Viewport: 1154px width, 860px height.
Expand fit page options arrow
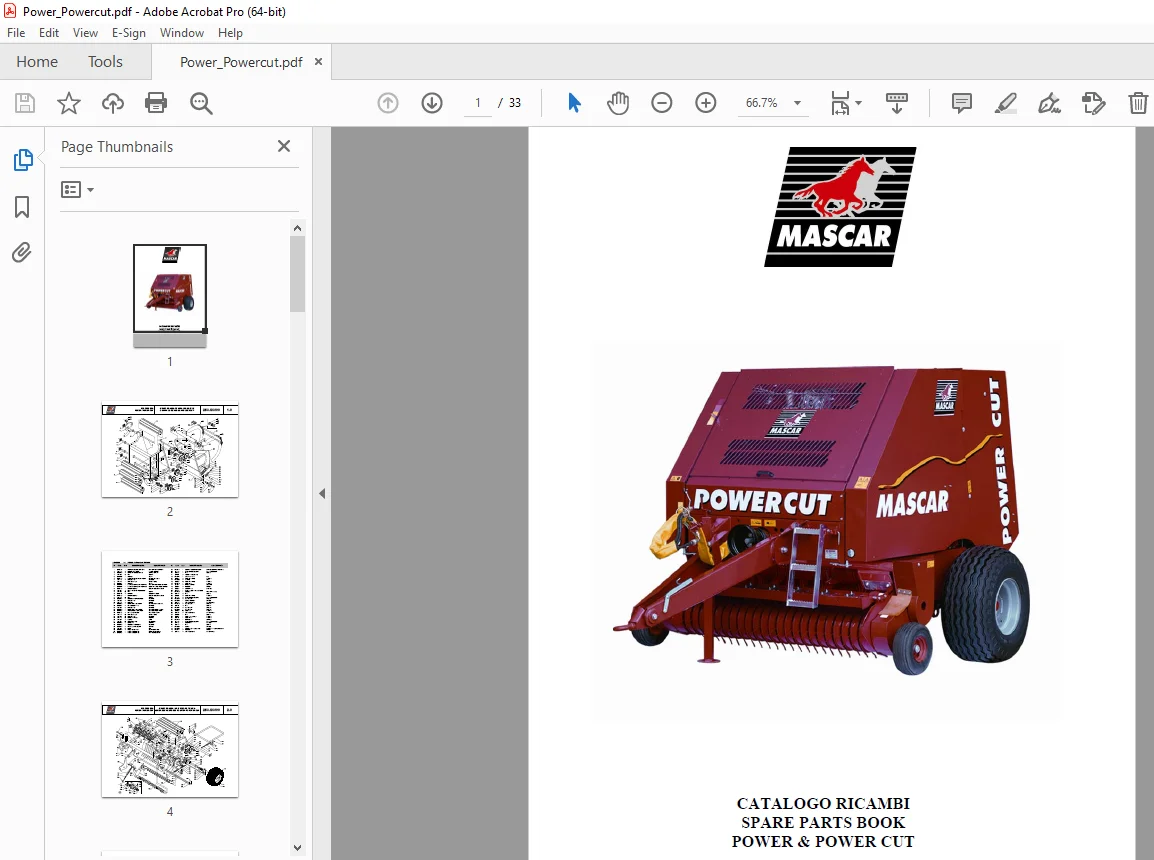pos(858,103)
